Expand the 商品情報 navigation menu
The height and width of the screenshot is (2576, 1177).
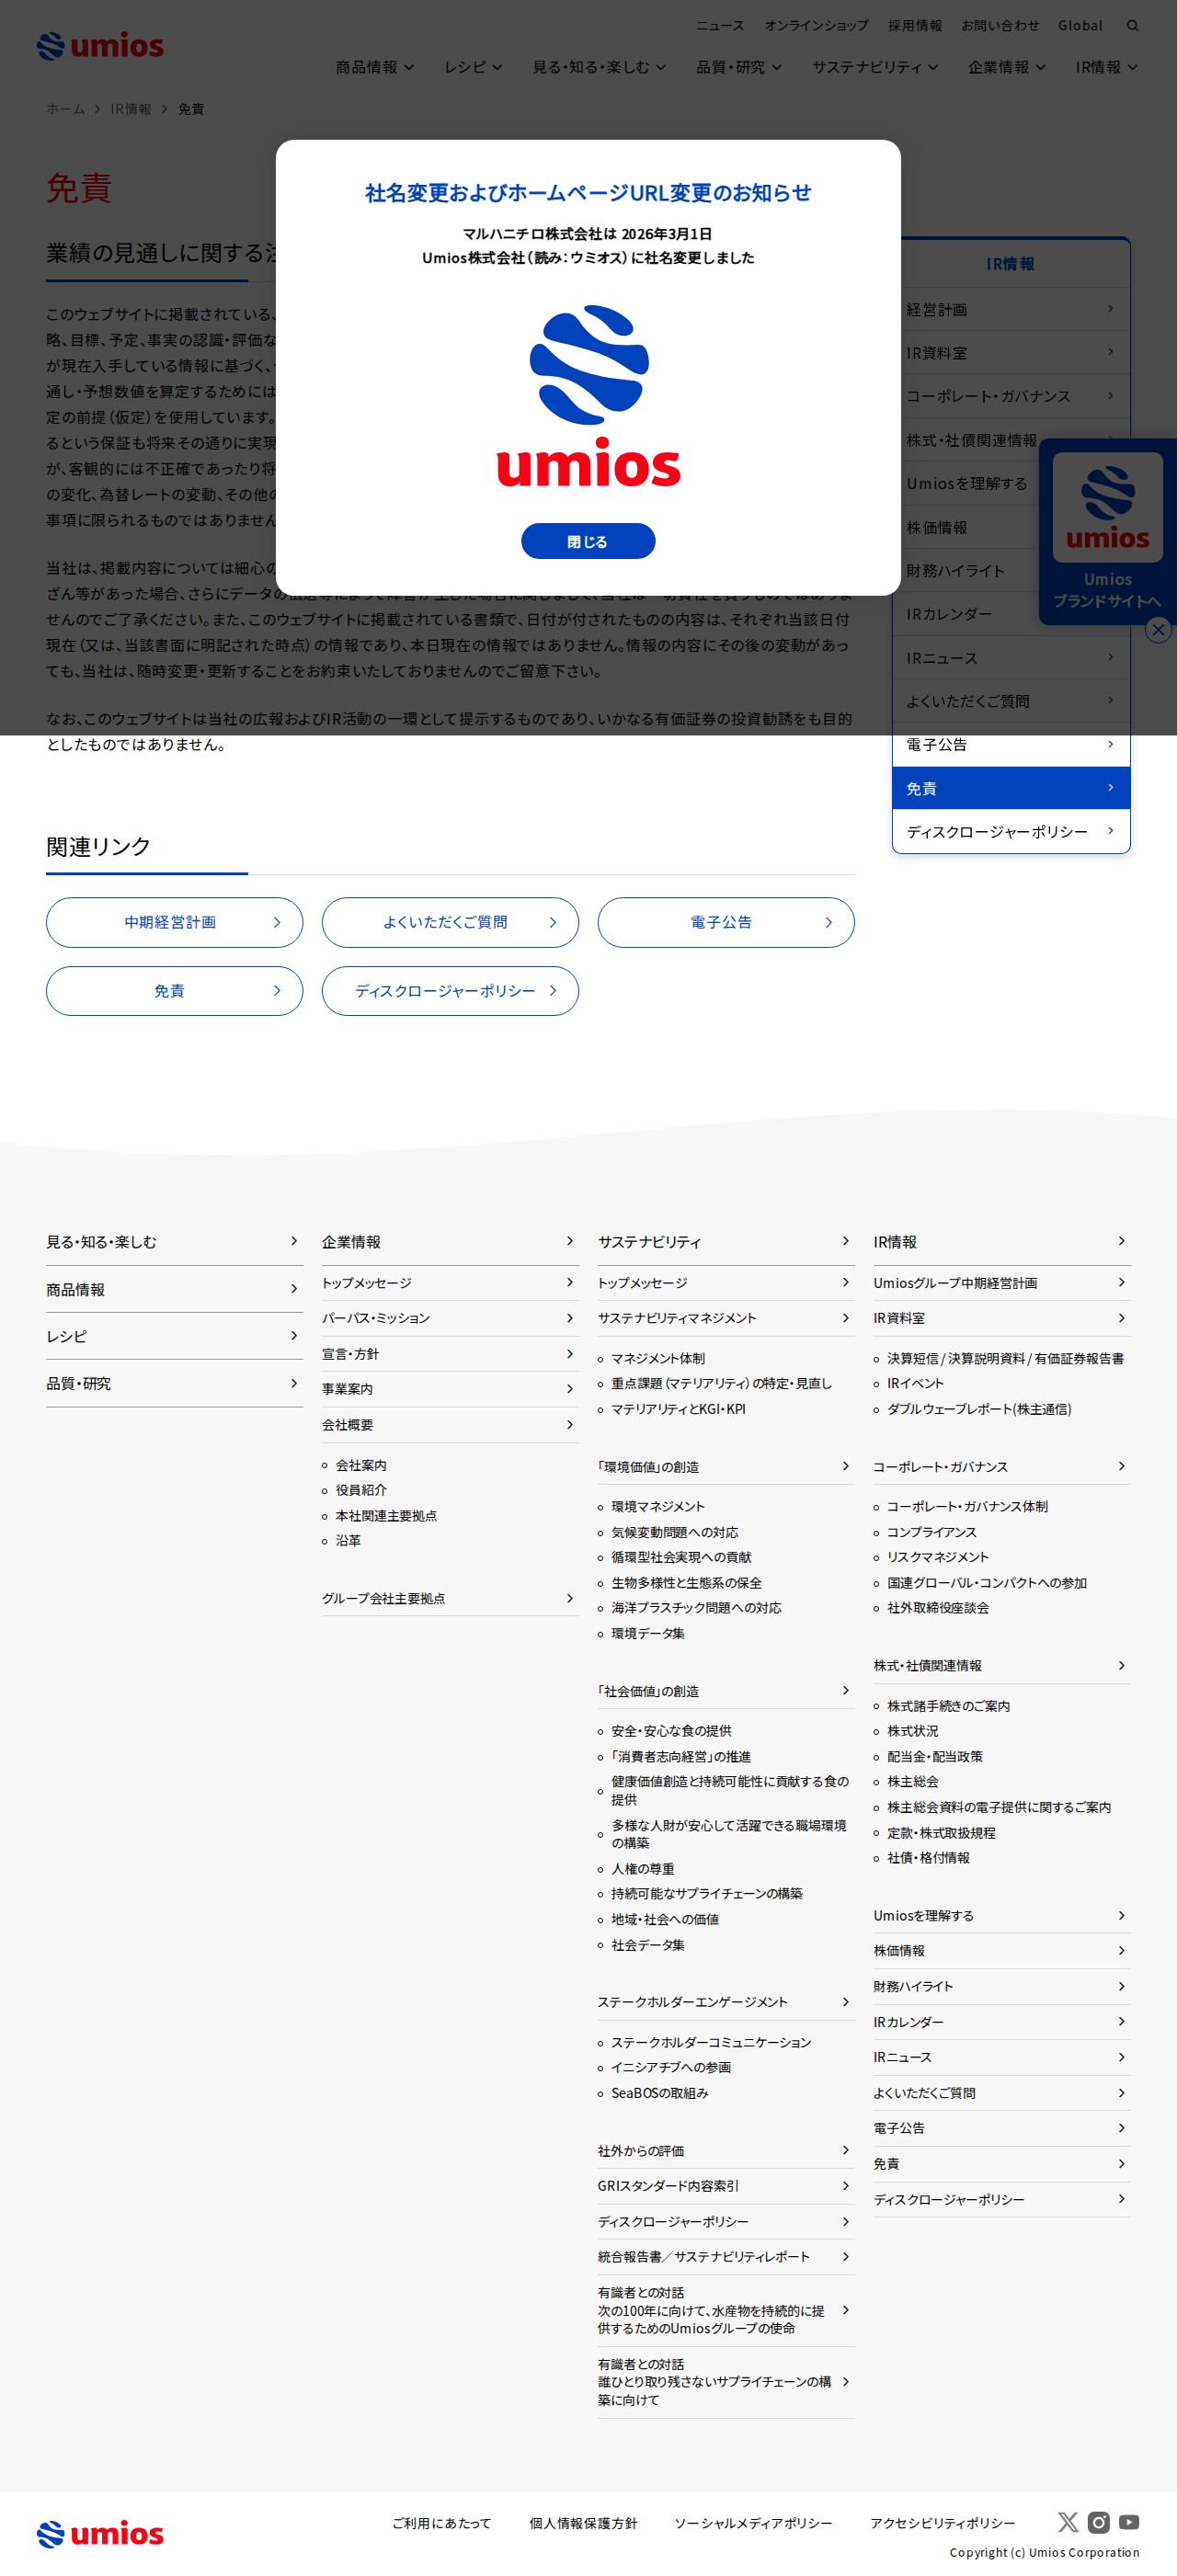375,67
